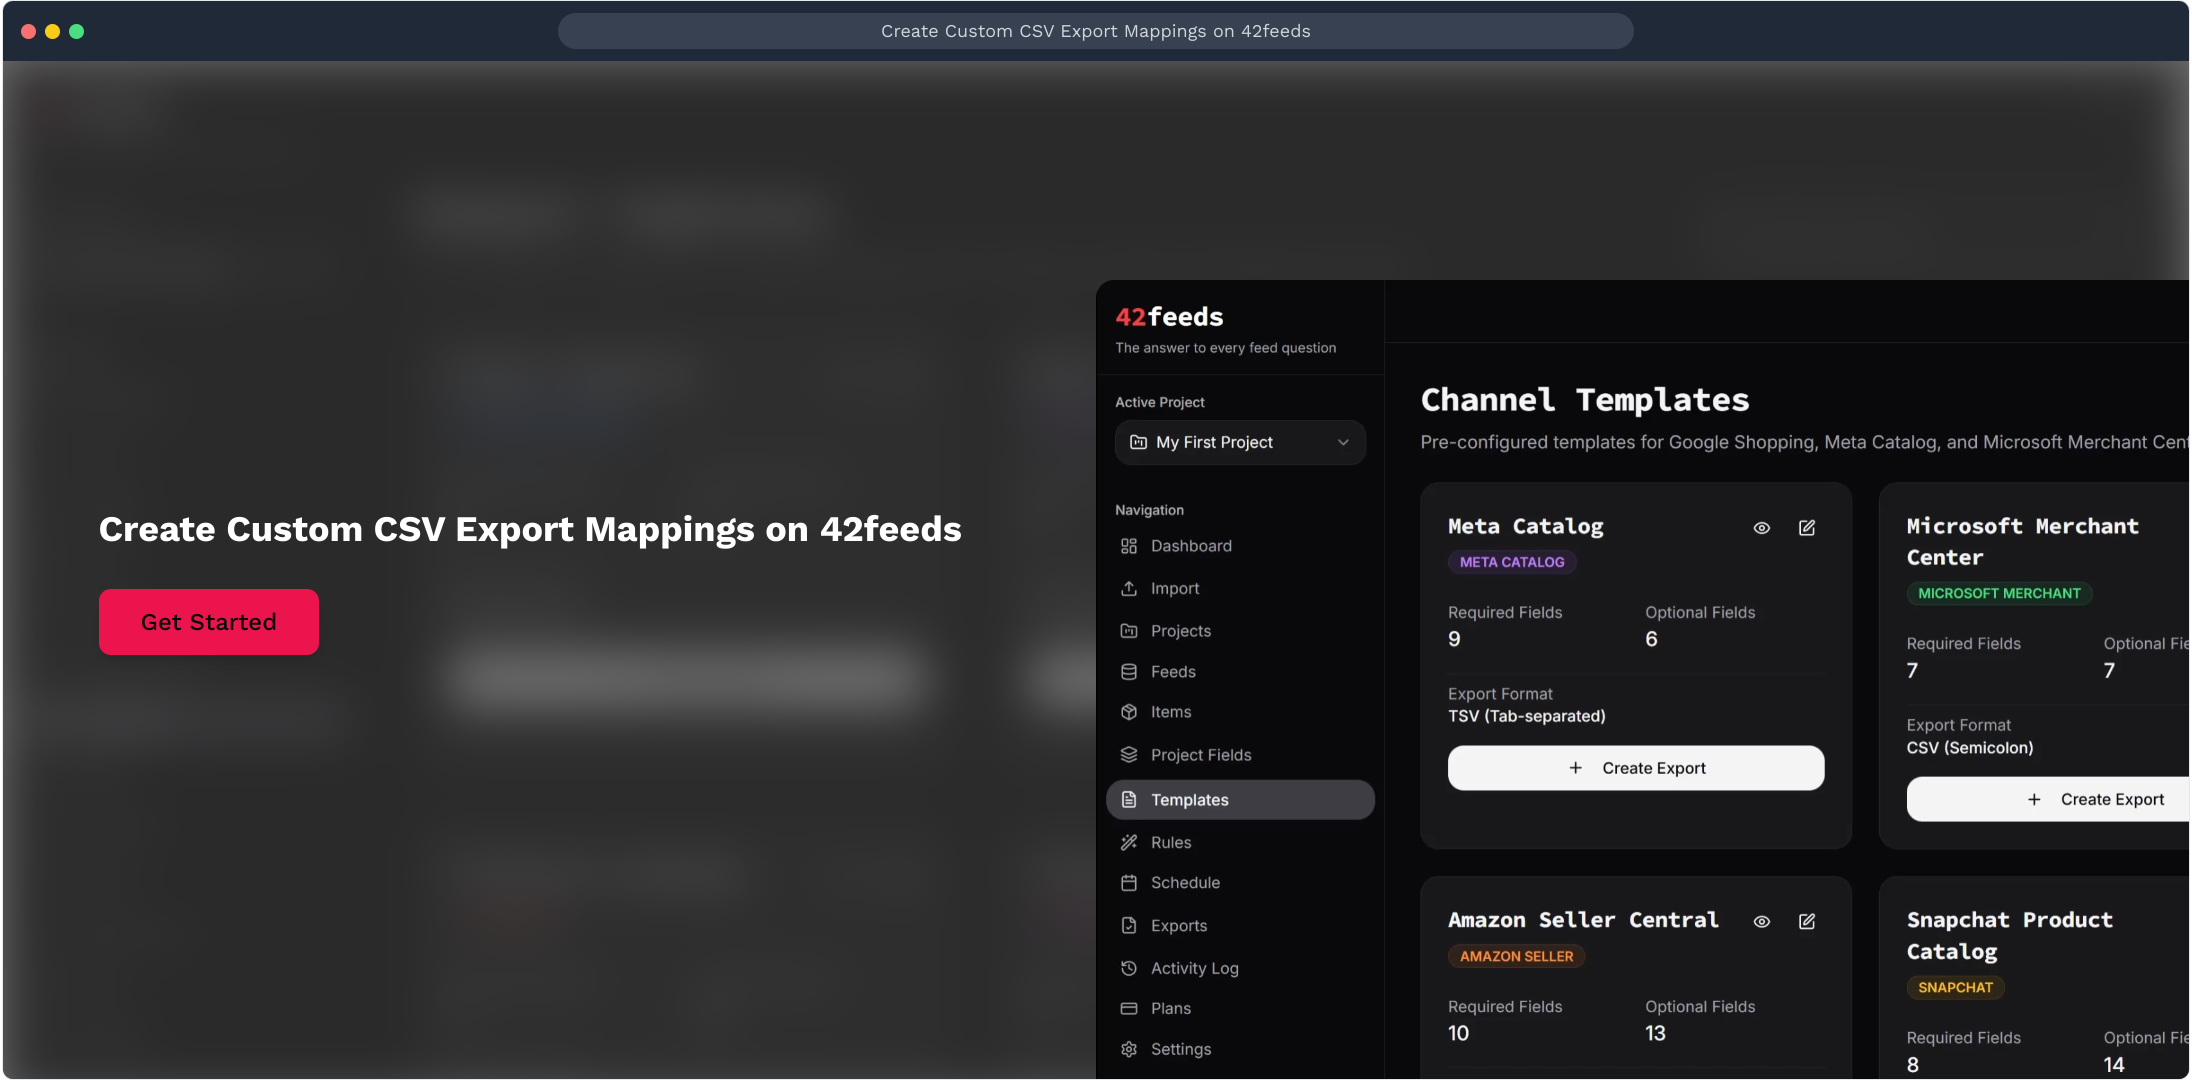Click the Dashboard grid icon
The height and width of the screenshot is (1080, 2192).
[1129, 546]
